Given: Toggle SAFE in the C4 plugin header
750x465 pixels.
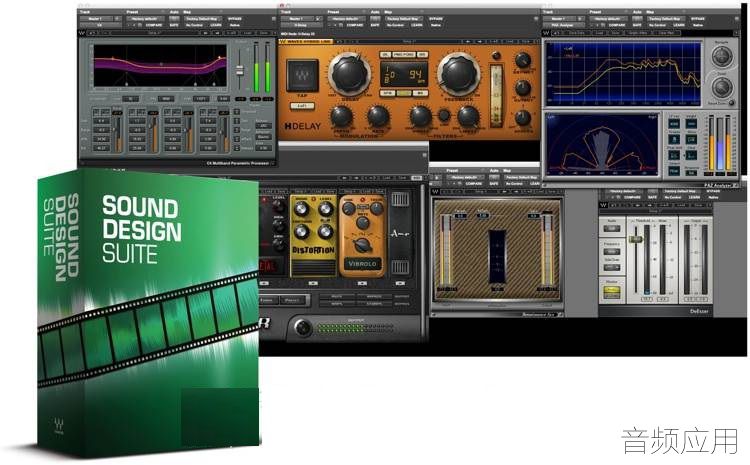Looking at the screenshot, I should [x=174, y=25].
